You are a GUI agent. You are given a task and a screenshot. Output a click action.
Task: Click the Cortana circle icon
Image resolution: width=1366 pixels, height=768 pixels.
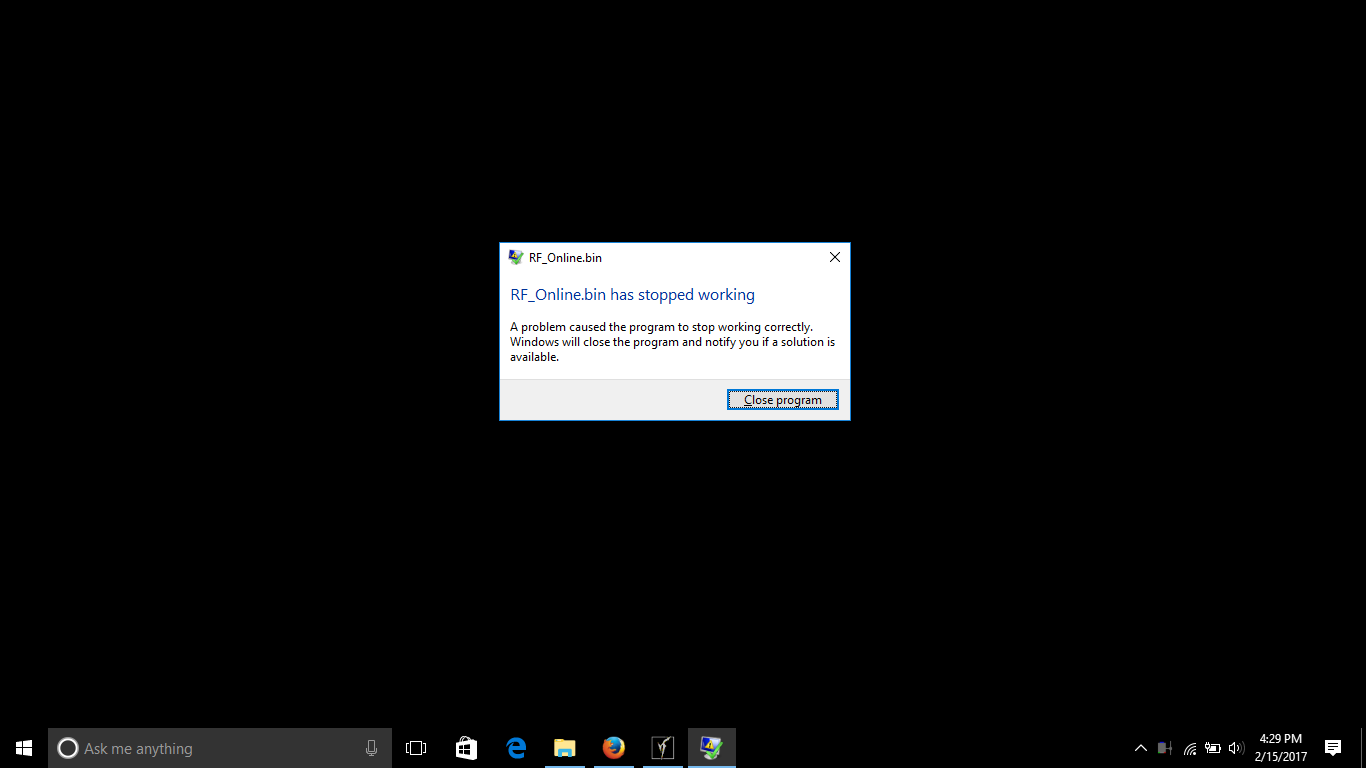[x=67, y=748]
